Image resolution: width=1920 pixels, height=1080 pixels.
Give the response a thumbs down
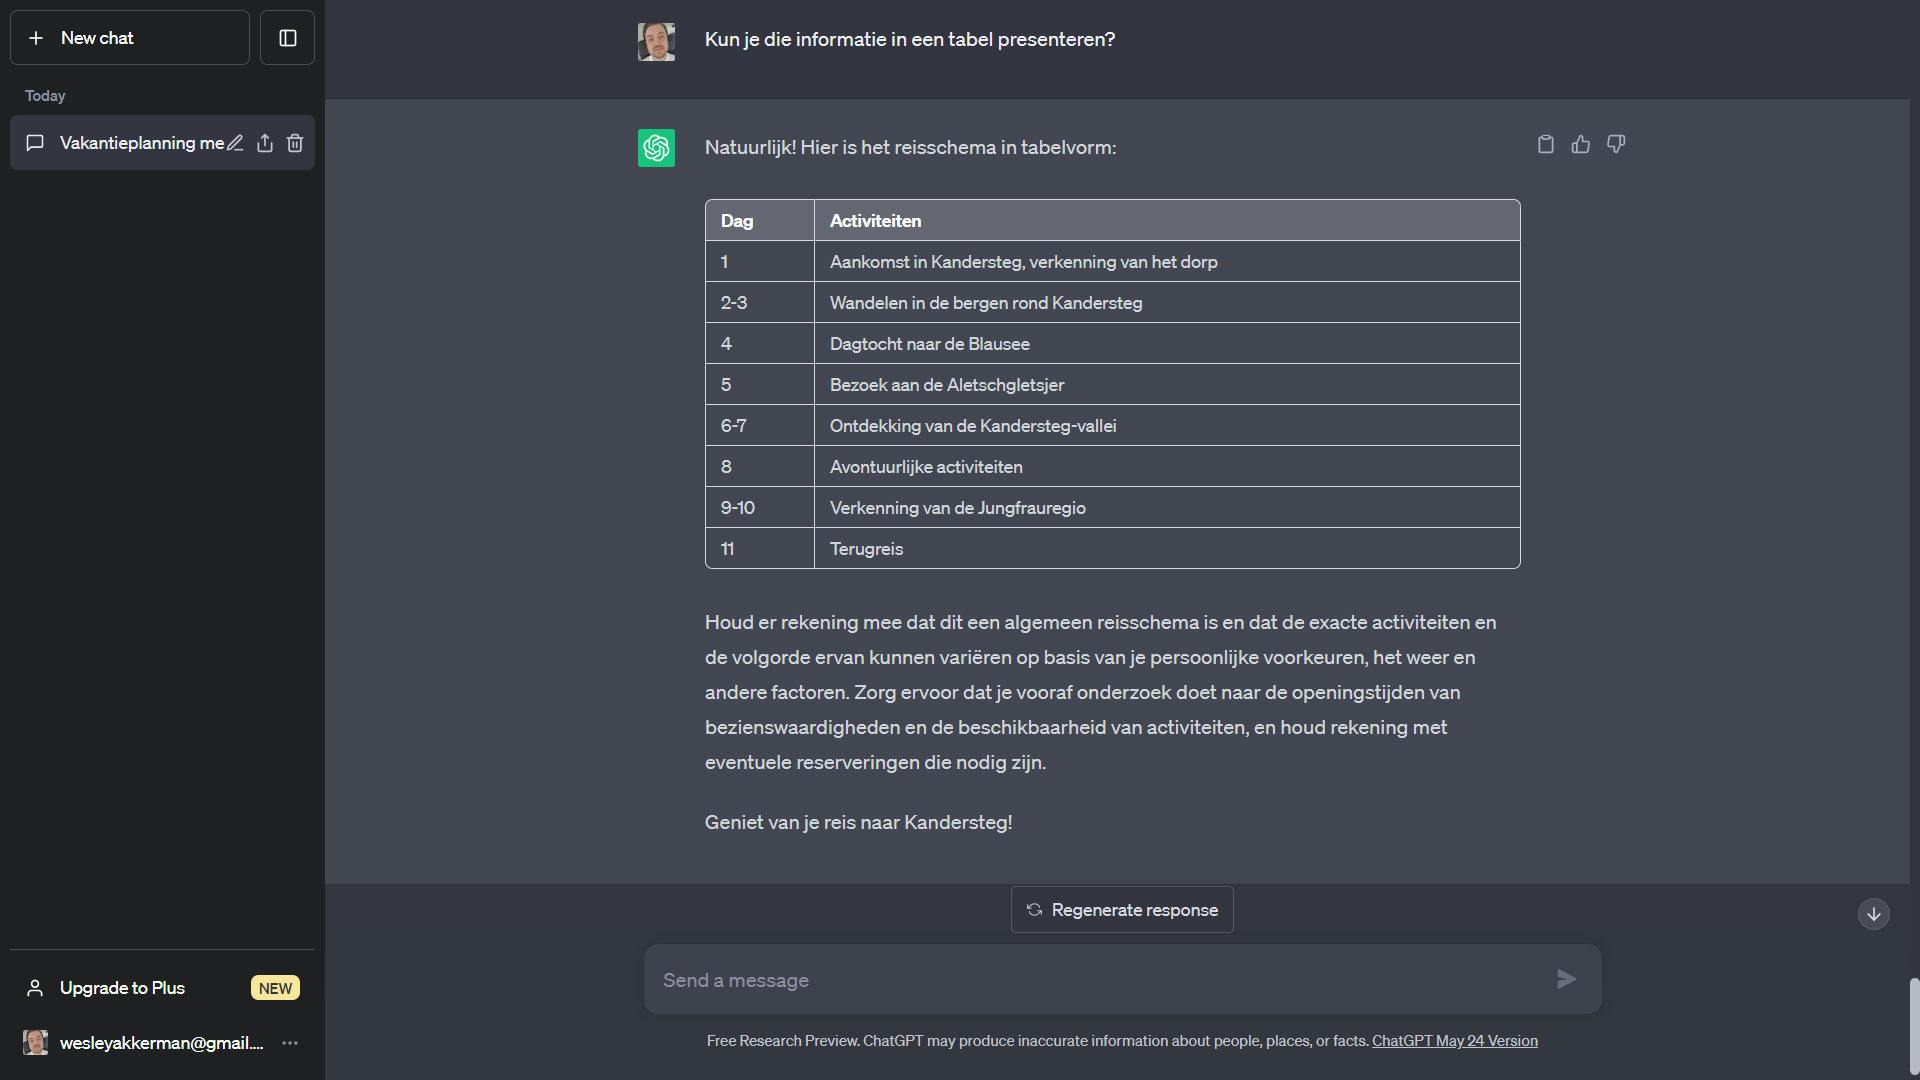click(1616, 144)
